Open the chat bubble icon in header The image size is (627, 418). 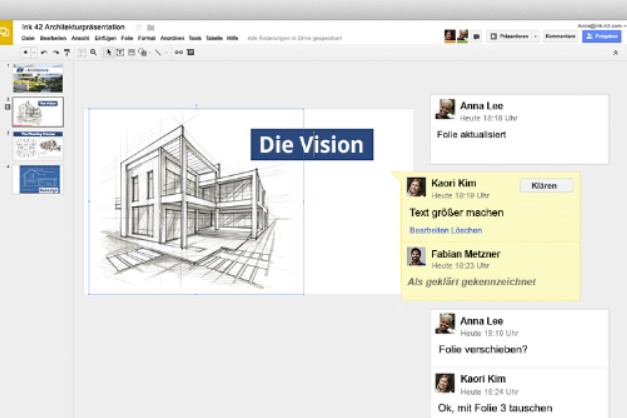point(476,36)
